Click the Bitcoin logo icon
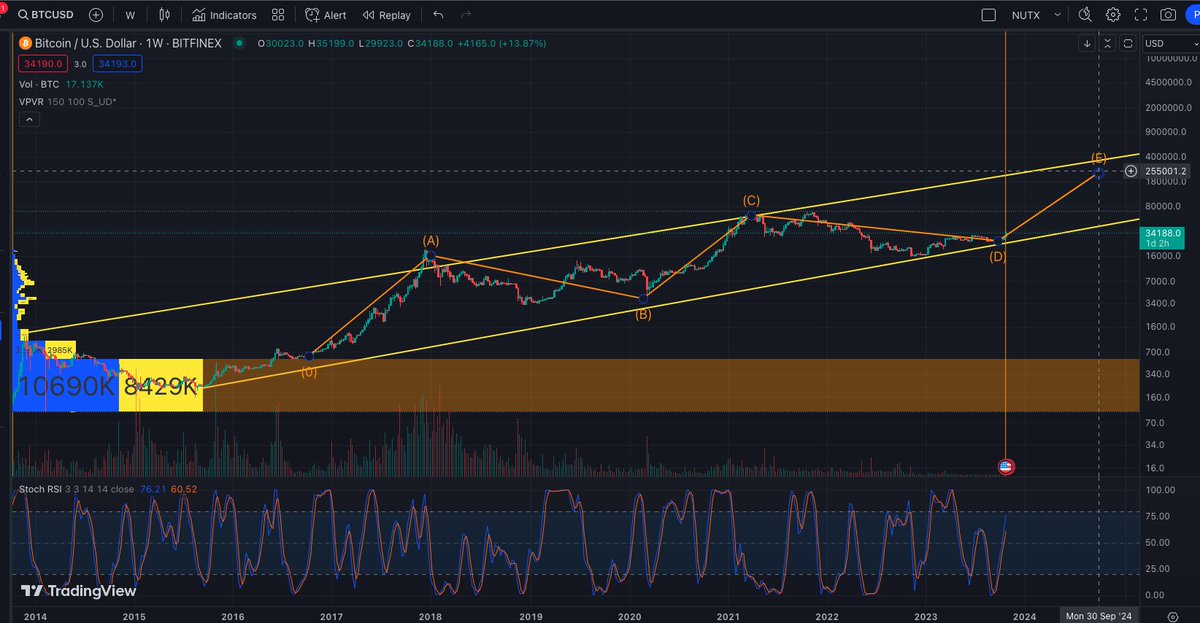The image size is (1200, 623). click(26, 43)
